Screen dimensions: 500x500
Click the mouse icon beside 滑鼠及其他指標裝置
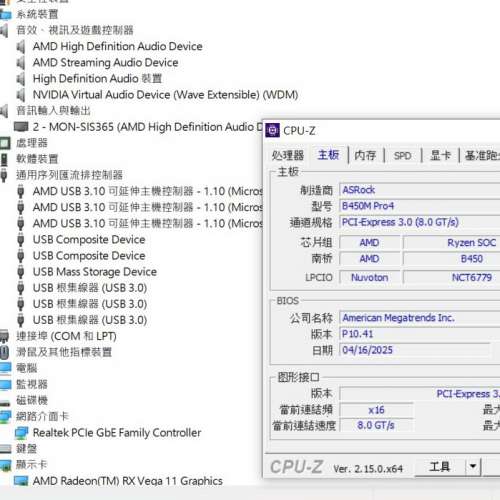pos(4,352)
